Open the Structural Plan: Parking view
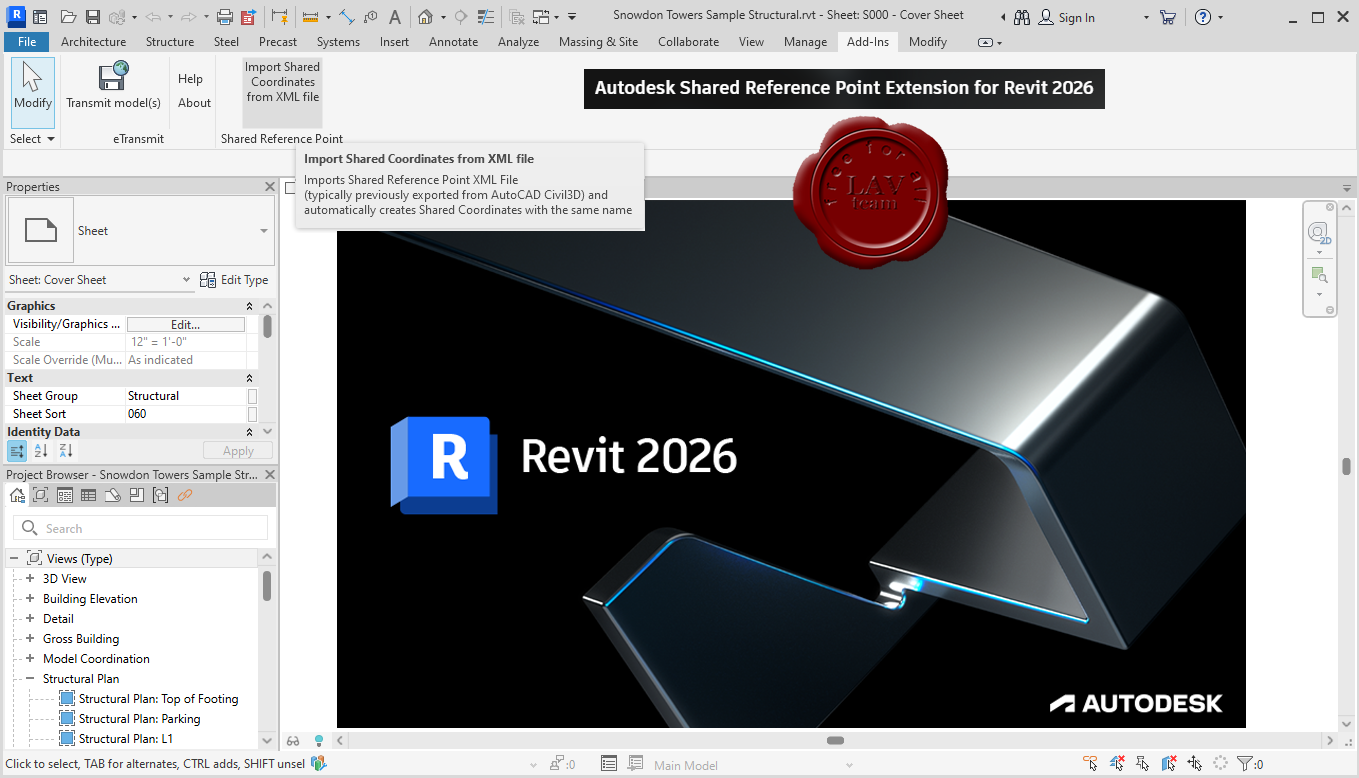 point(139,719)
